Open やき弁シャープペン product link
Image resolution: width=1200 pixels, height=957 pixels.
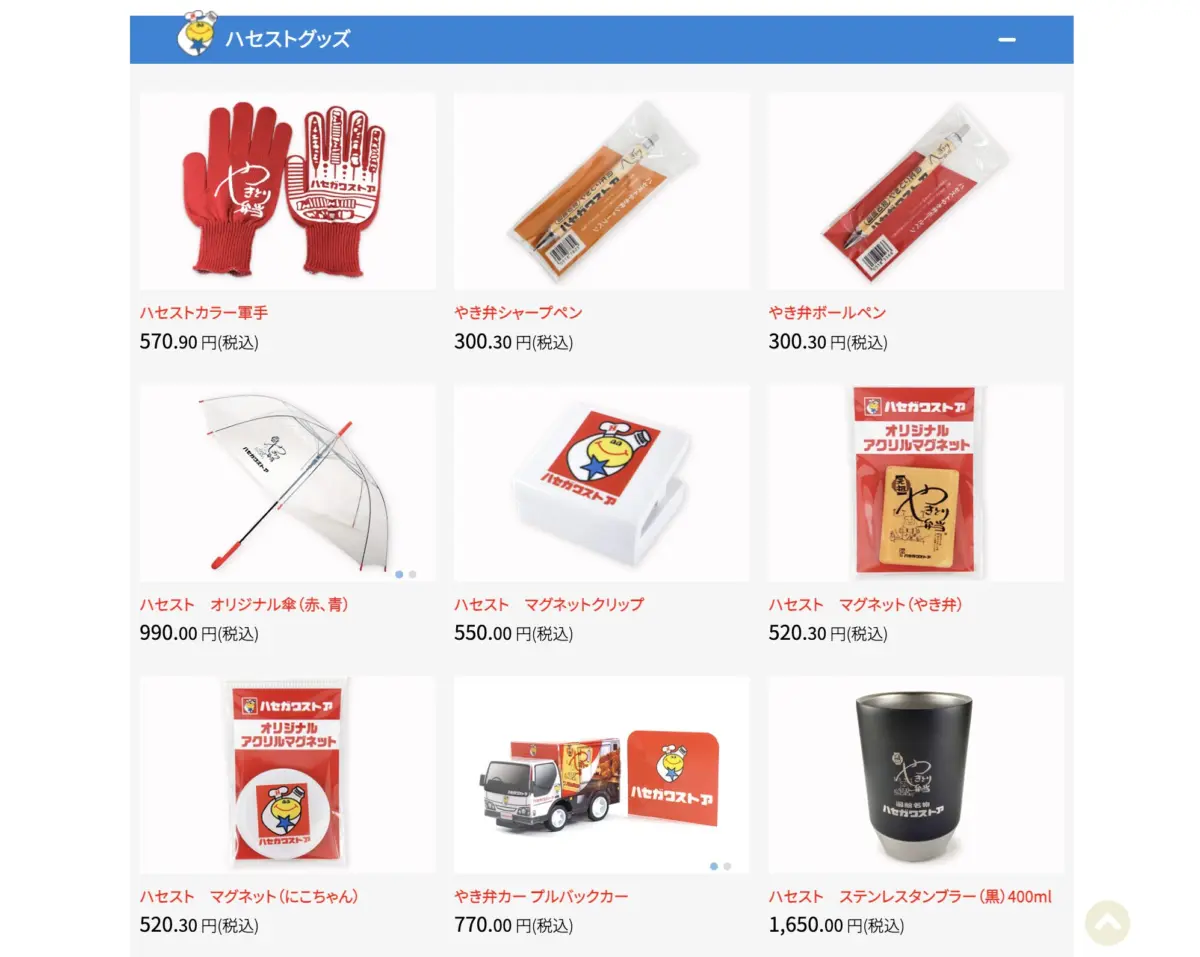point(518,313)
